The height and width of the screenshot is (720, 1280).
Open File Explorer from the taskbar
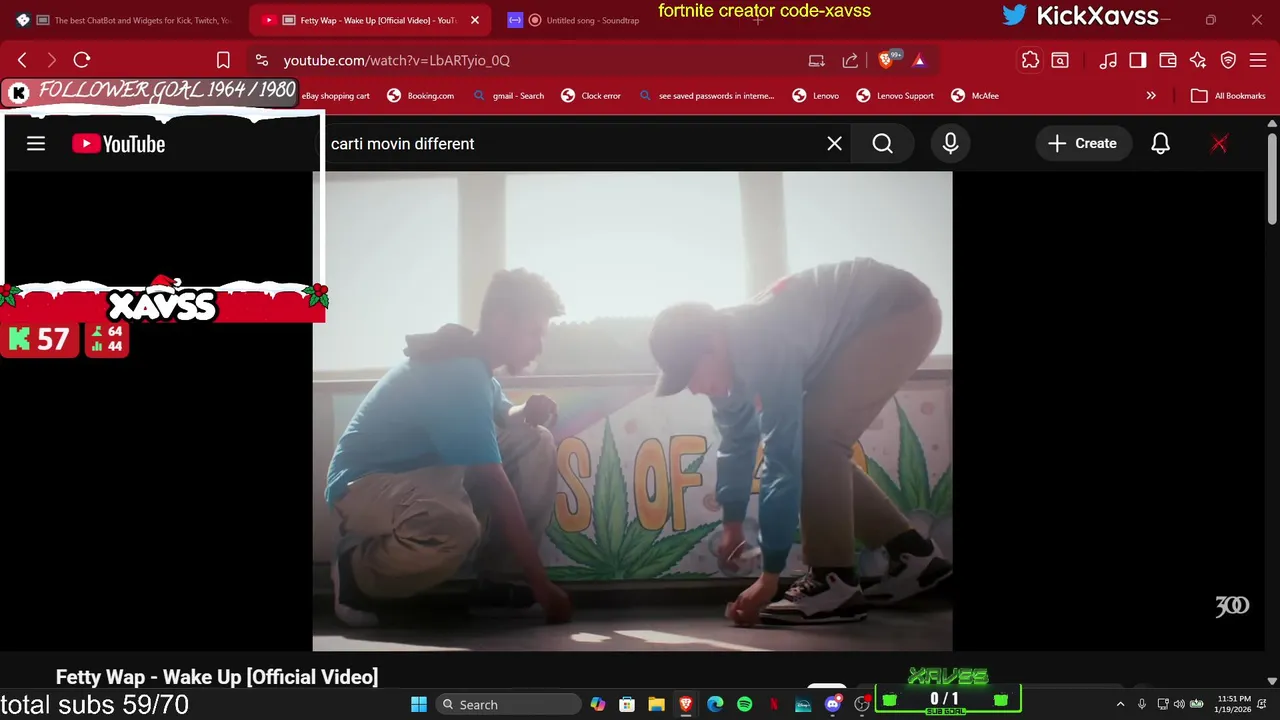point(656,704)
